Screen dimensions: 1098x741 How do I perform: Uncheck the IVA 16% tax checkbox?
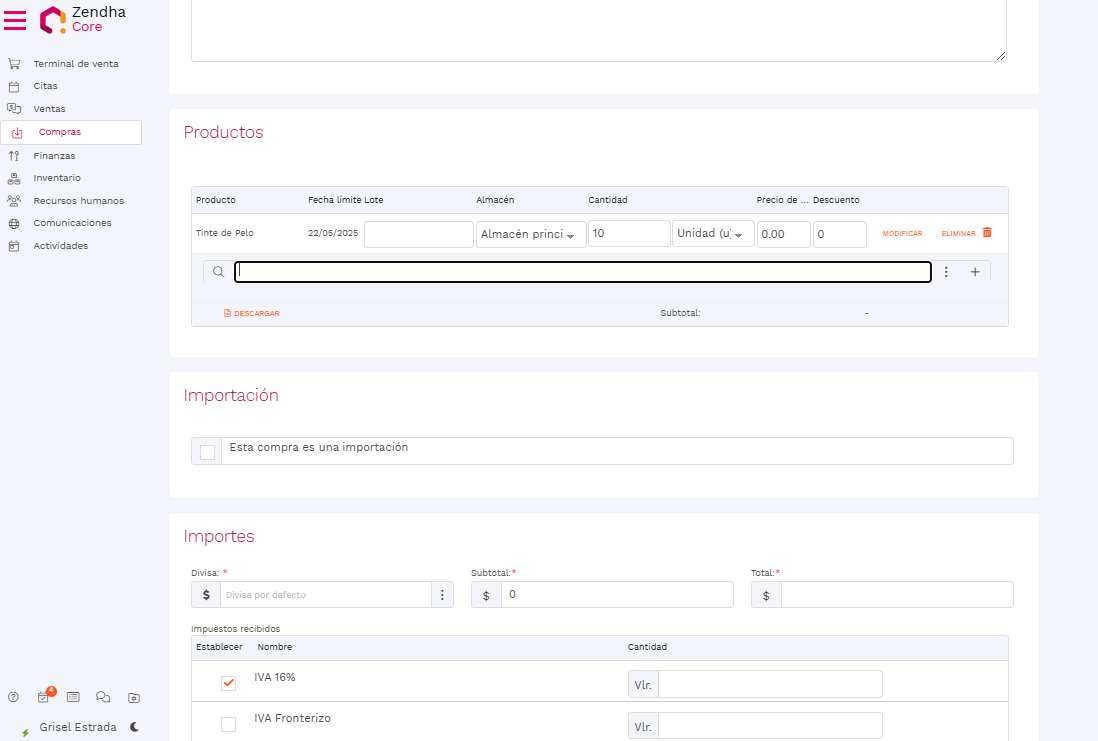click(x=228, y=683)
